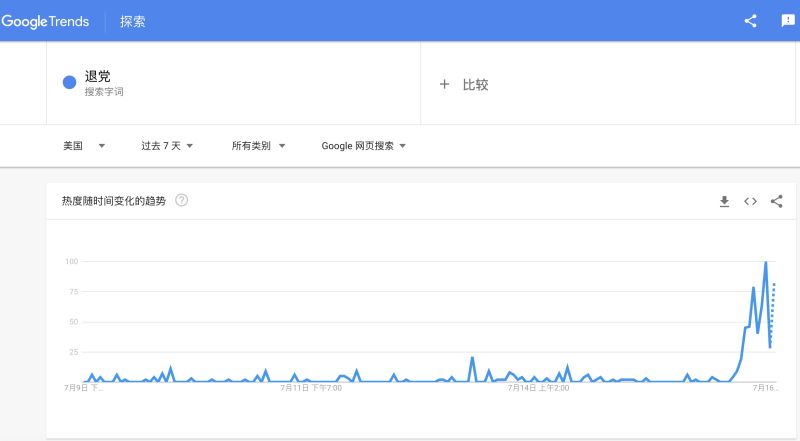Open the 探索 (Explore) page link
The image size is (800, 441).
click(133, 21)
